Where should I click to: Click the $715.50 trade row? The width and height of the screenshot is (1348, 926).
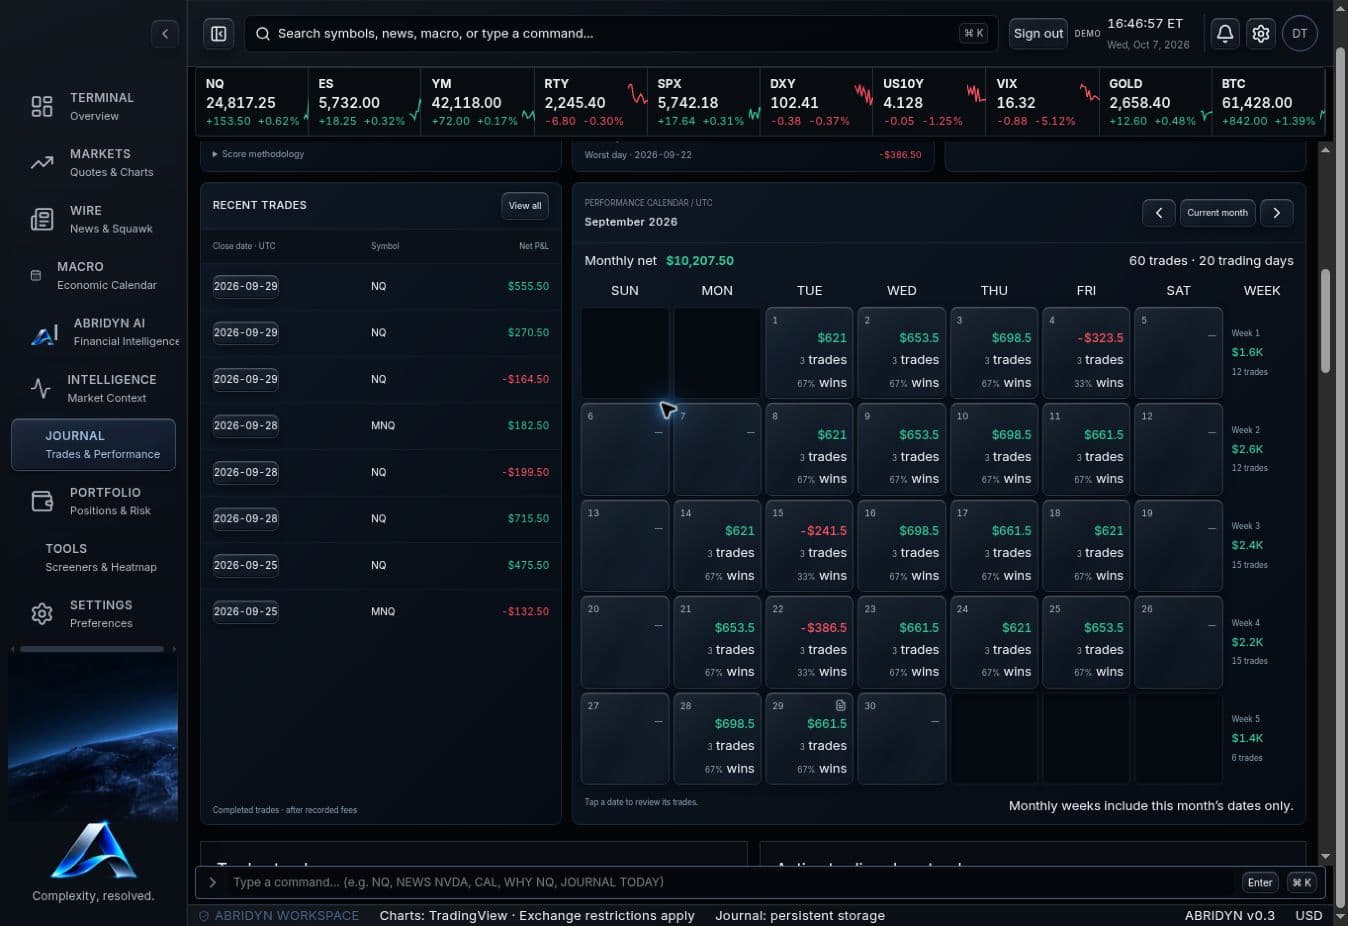pyautogui.click(x=380, y=519)
